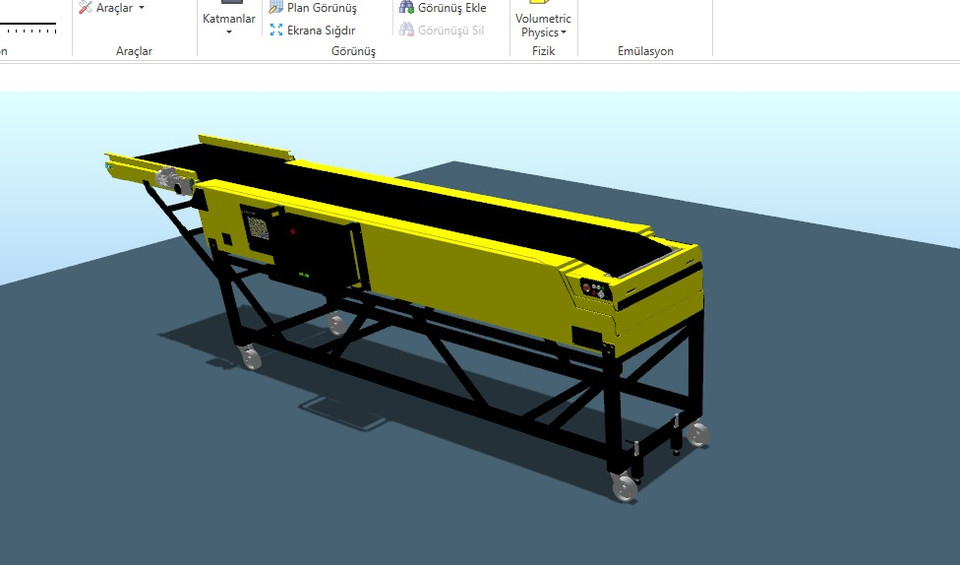This screenshot has width=960, height=565.
Task: Open the Araçlar tools dropdown
Action: (x=113, y=8)
